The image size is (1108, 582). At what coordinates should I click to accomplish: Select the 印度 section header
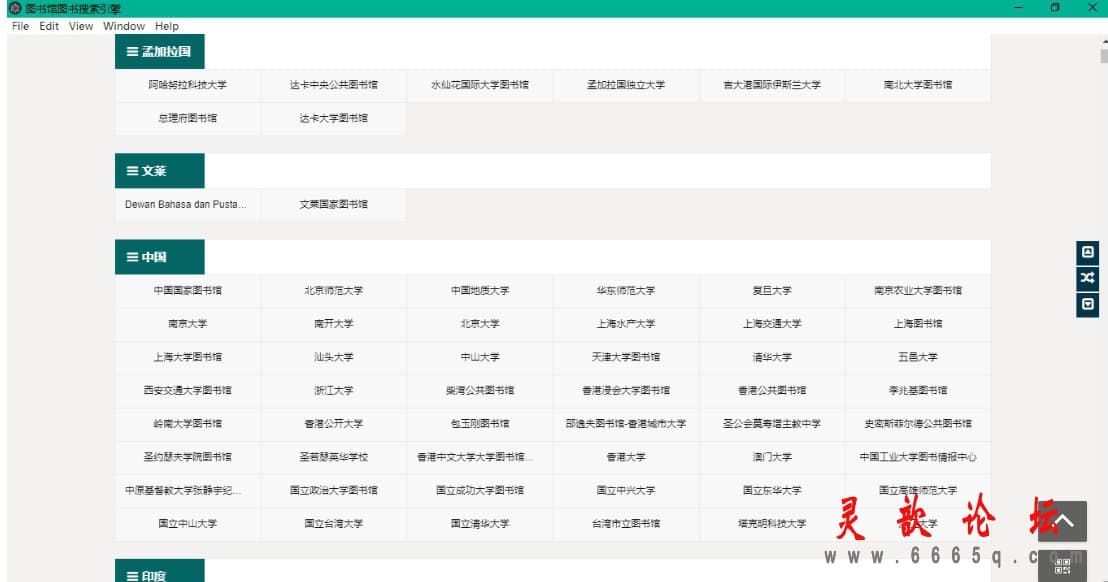pyautogui.click(x=160, y=571)
